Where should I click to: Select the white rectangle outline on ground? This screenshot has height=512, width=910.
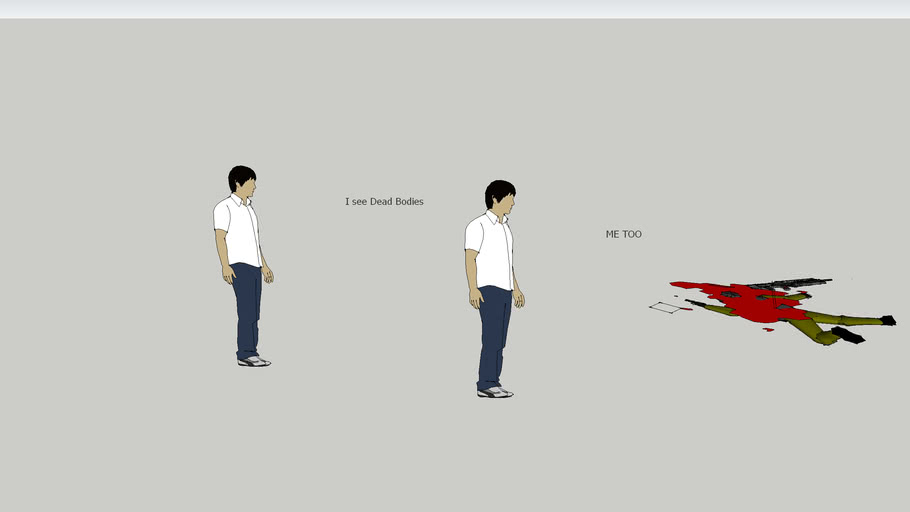coord(664,307)
